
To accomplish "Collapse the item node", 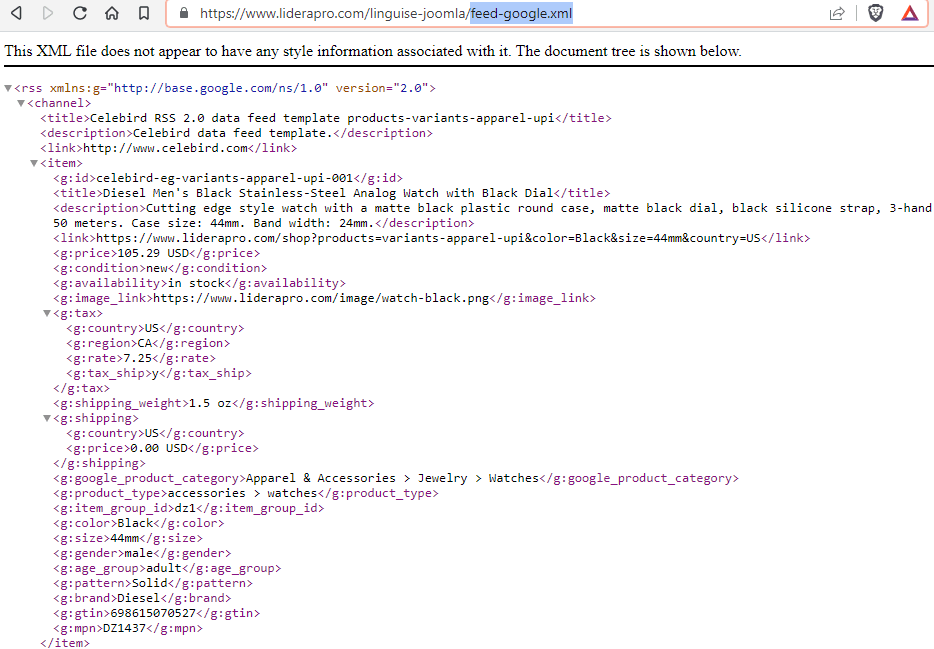I will tap(35, 163).
